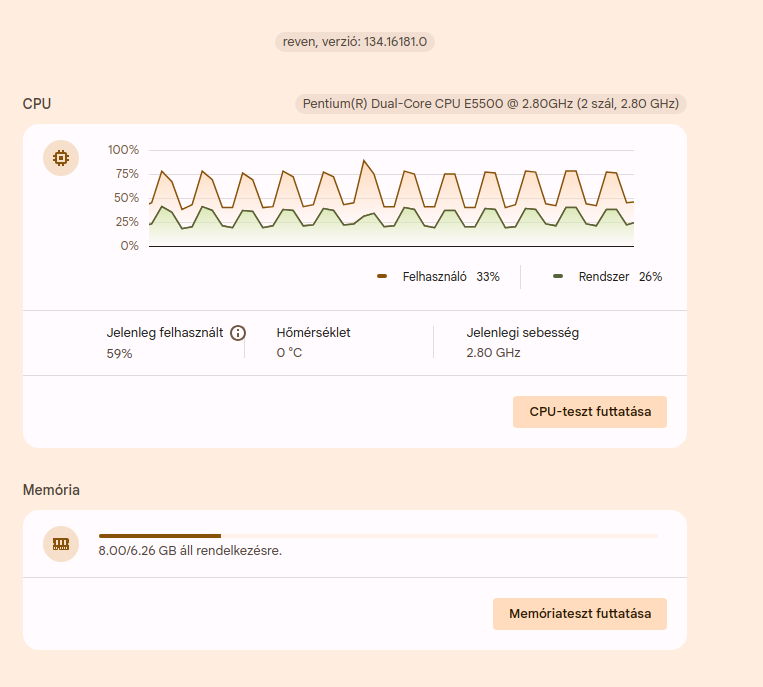Click the CPU section heading
The image size is (763, 687).
[37, 104]
